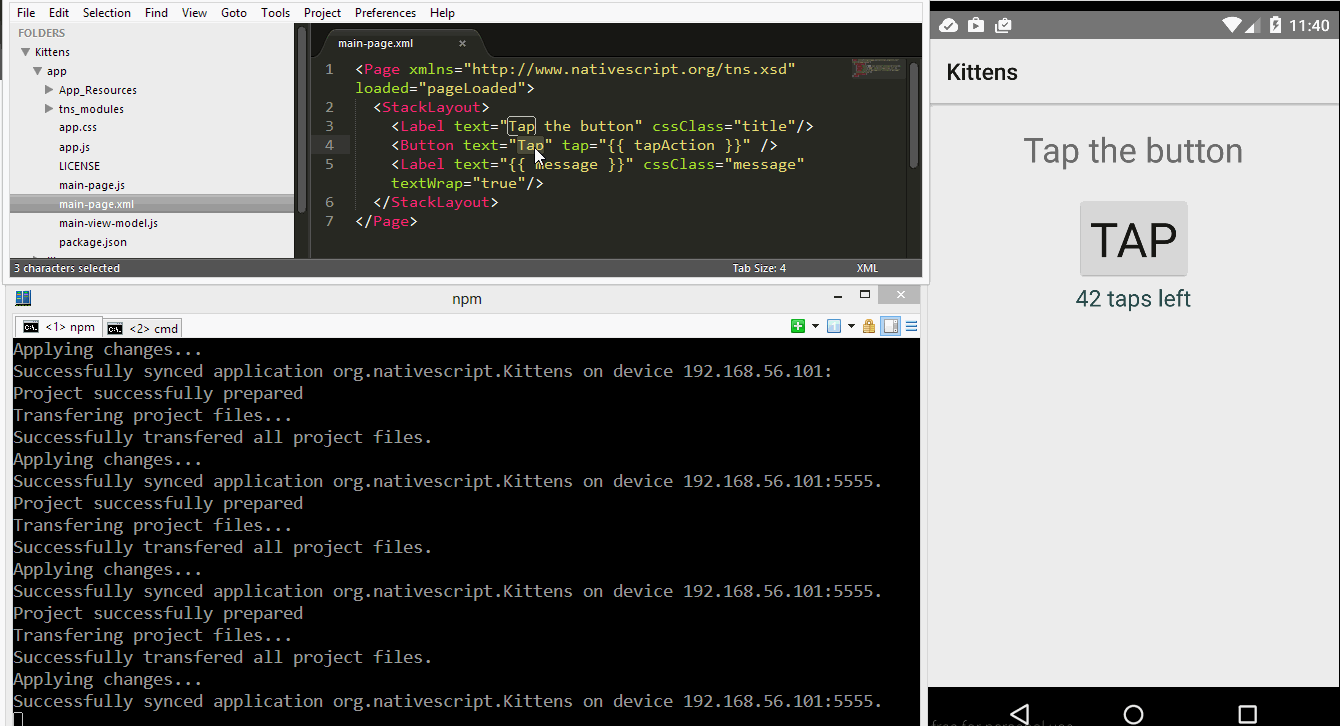The width and height of the screenshot is (1340, 726).
Task: Click the XML syntax selector in status bar
Action: point(867,268)
